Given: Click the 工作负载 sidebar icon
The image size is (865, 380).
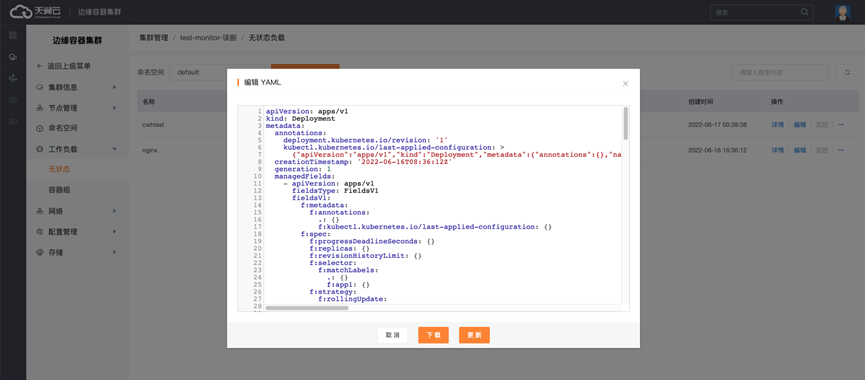Looking at the screenshot, I should pyautogui.click(x=39, y=149).
